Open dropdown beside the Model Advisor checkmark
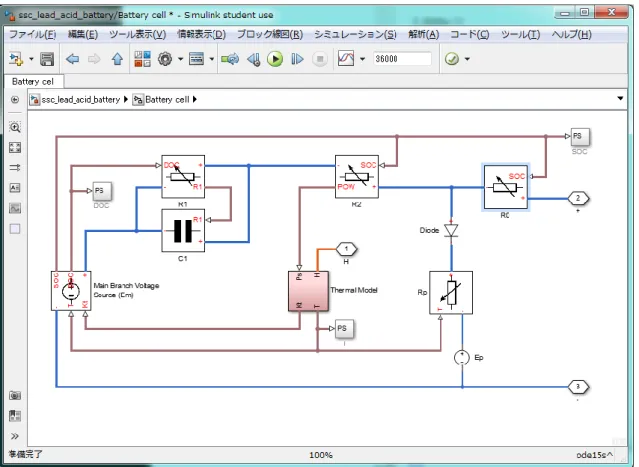This screenshot has width=639, height=467. (467, 59)
